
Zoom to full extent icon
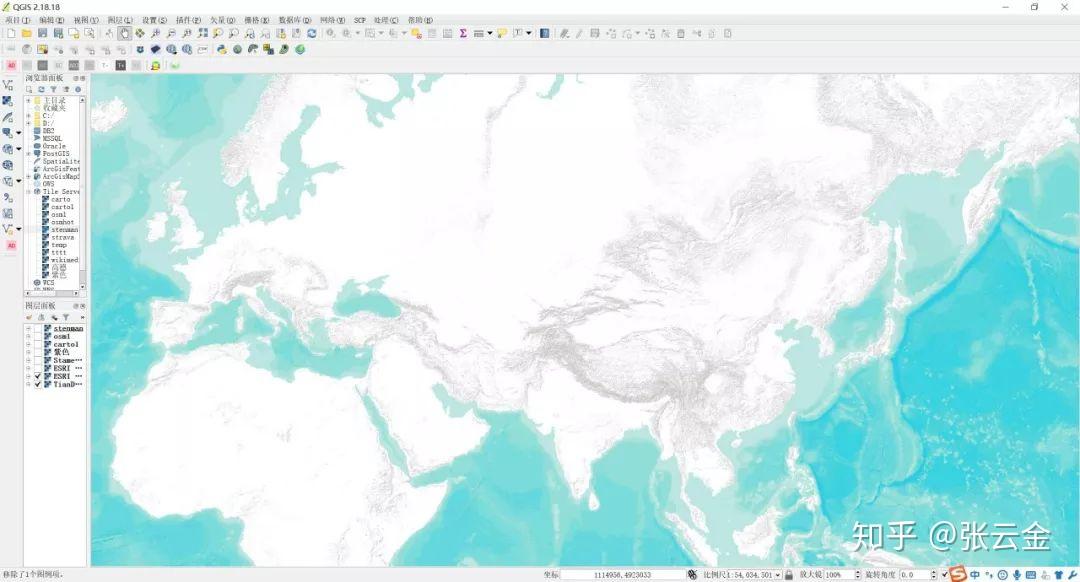(202, 33)
